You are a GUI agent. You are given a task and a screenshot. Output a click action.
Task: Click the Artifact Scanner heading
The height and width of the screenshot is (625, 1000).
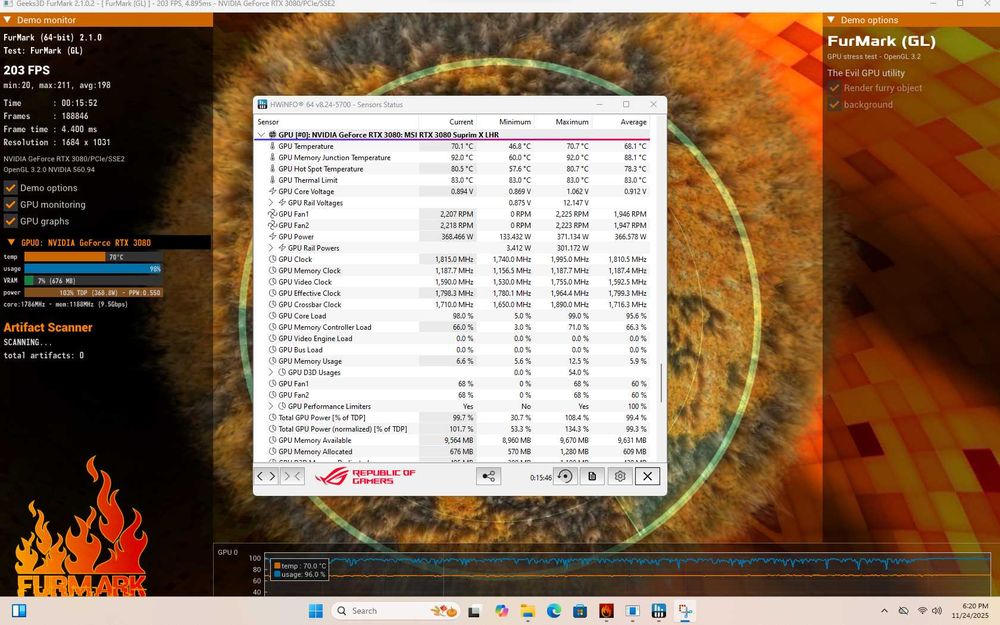[48, 327]
